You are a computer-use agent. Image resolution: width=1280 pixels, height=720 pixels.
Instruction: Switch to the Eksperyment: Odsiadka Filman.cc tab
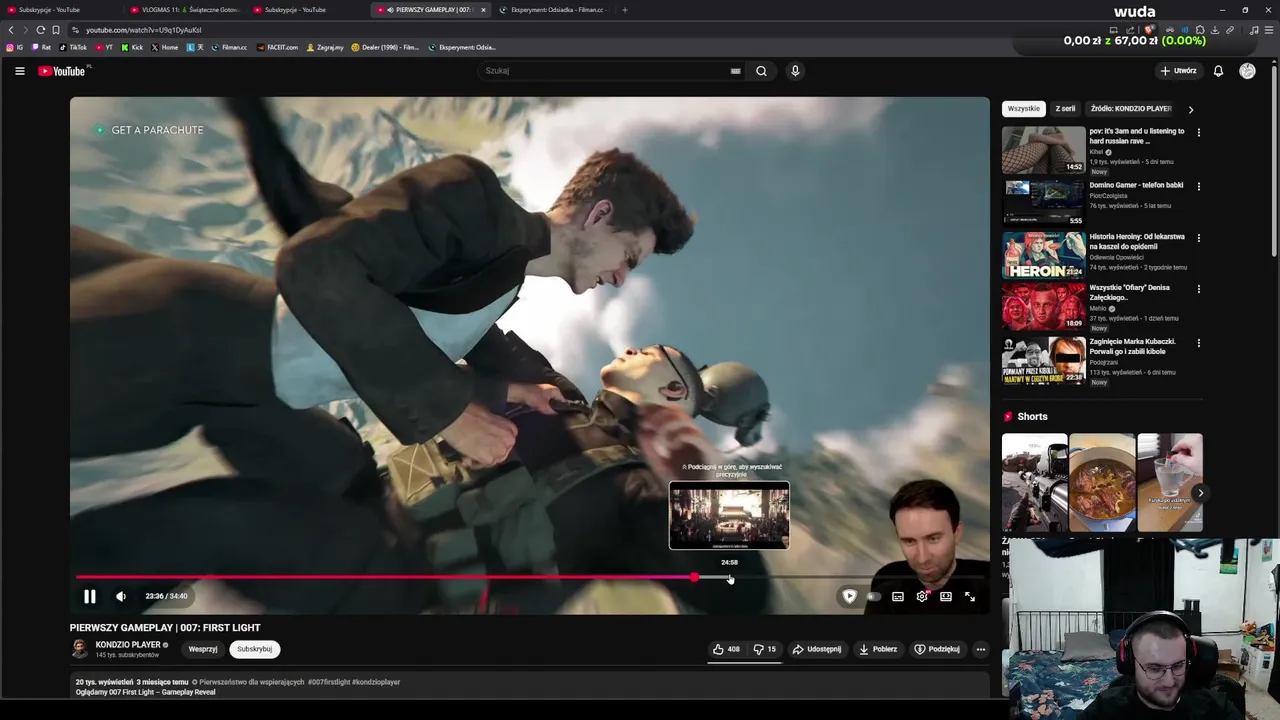click(x=552, y=10)
